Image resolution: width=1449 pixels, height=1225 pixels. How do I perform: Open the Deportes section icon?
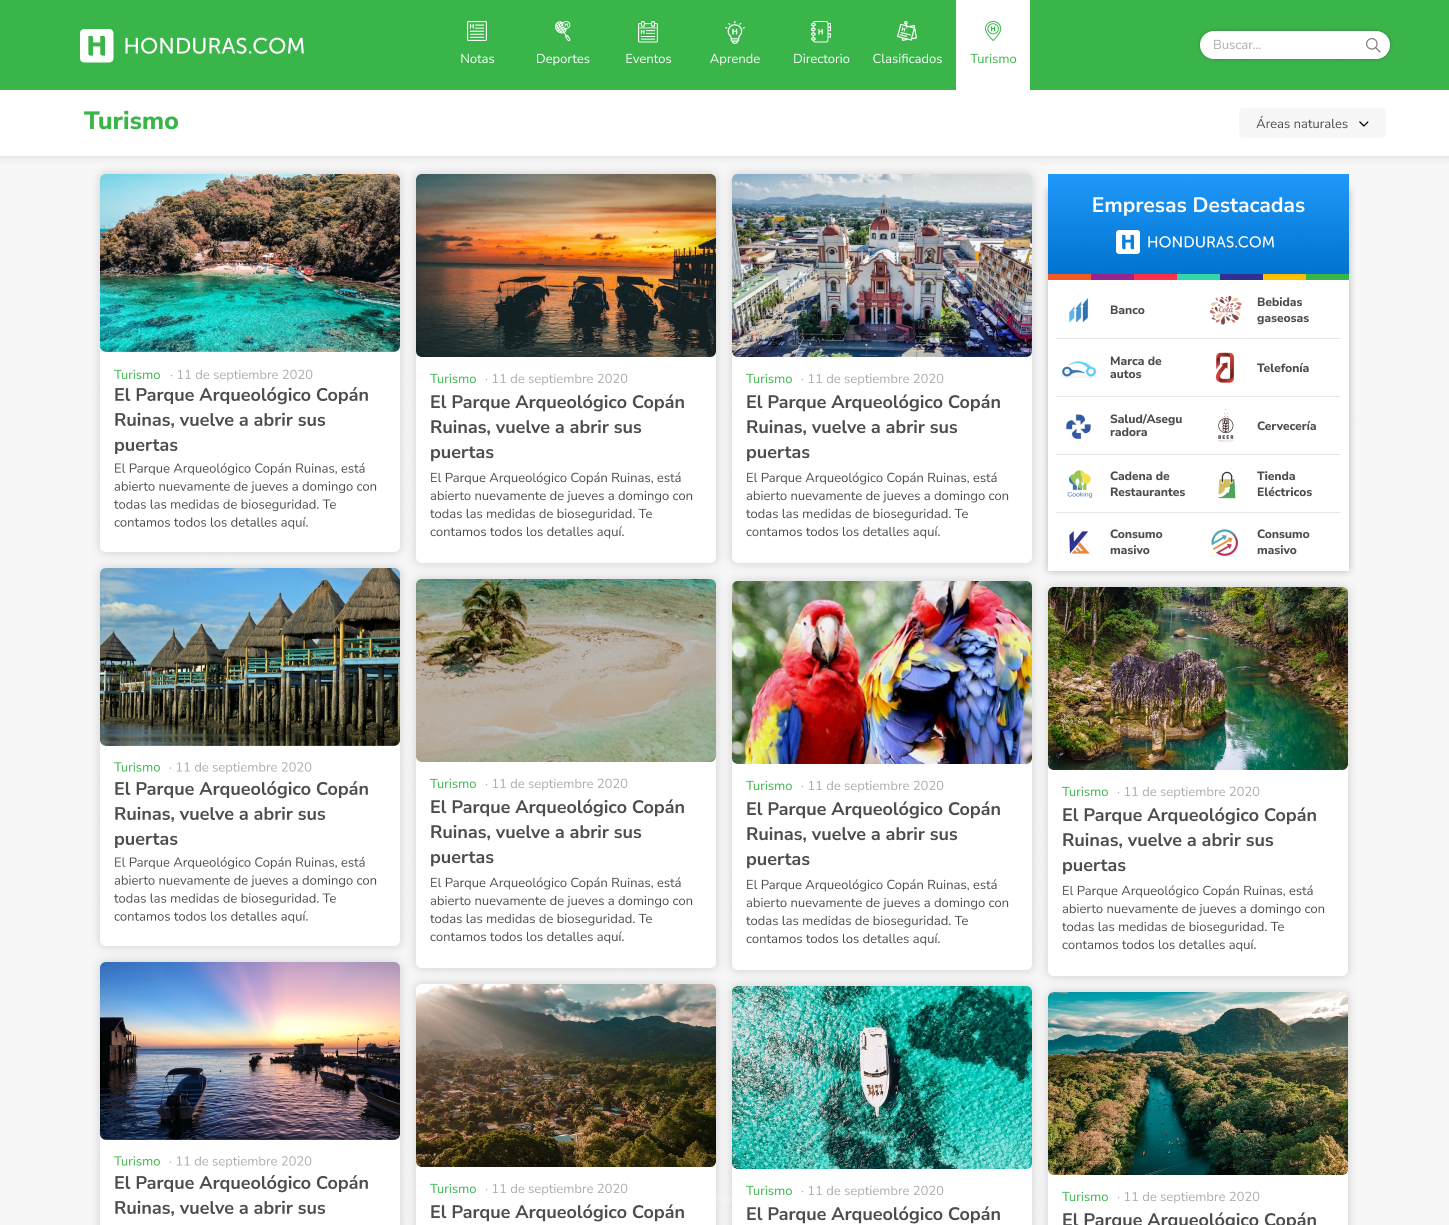point(563,31)
